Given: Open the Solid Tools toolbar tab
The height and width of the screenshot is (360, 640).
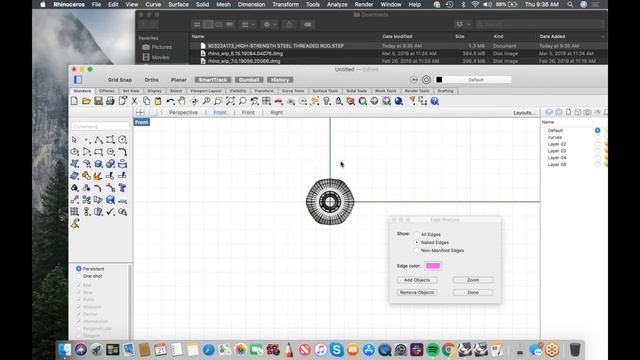Looking at the screenshot, I should point(357,91).
